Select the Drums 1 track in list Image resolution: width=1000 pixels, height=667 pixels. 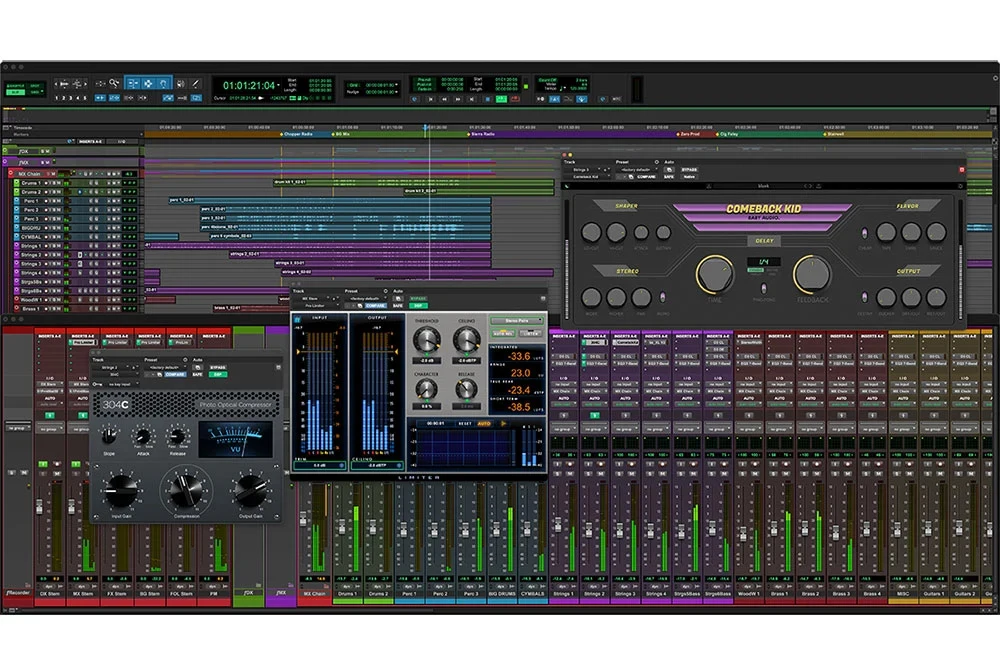[x=30, y=183]
